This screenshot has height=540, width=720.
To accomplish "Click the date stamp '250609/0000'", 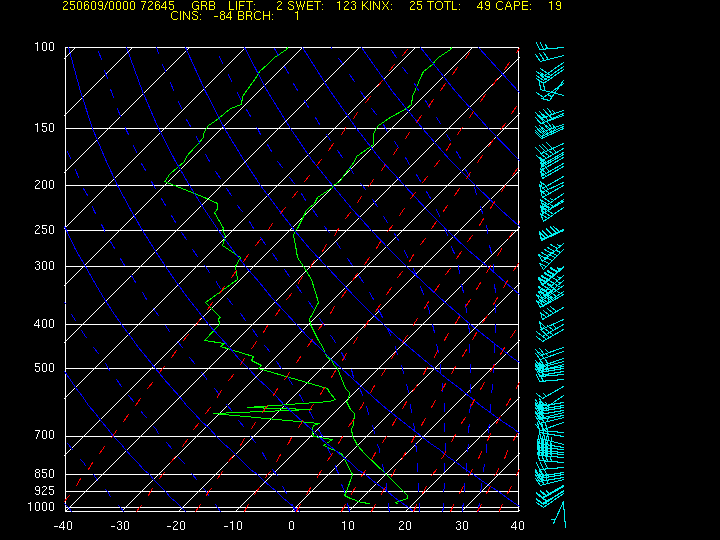I will tap(99, 6).
